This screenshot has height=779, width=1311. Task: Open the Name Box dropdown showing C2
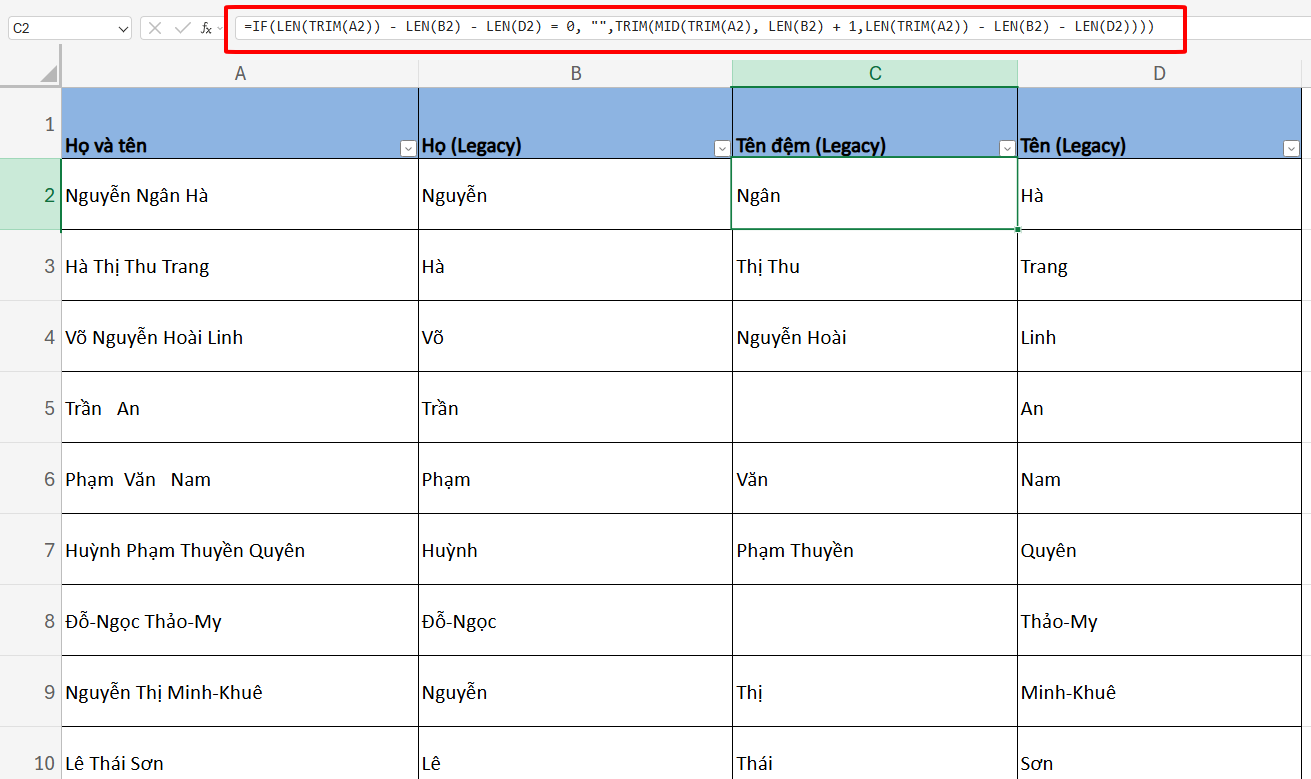[x=122, y=27]
